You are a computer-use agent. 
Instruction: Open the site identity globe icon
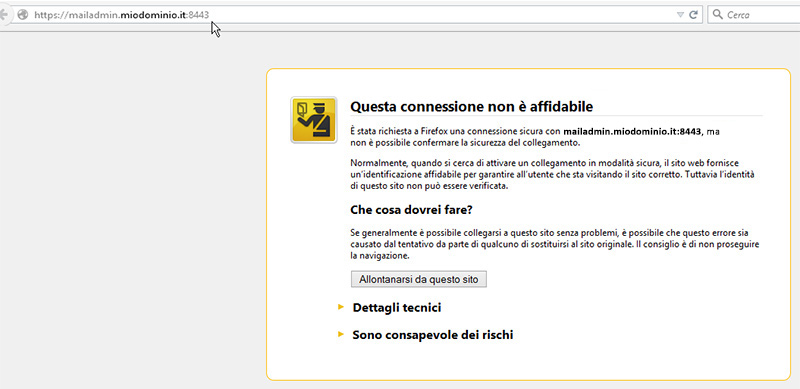[22, 14]
